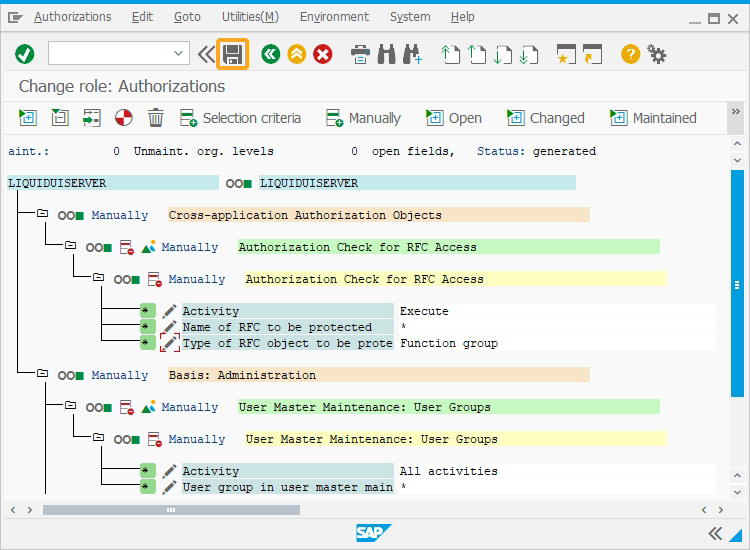Click the collapse all nodes icon
Image resolution: width=750 pixels, height=550 pixels.
[60, 118]
